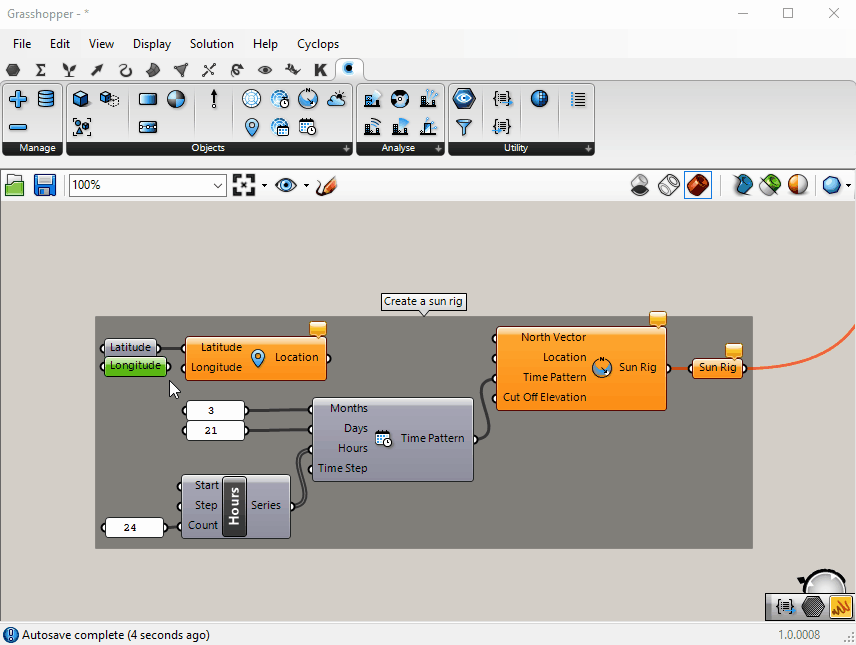Open the preview eye dropdown arrow

coord(306,186)
